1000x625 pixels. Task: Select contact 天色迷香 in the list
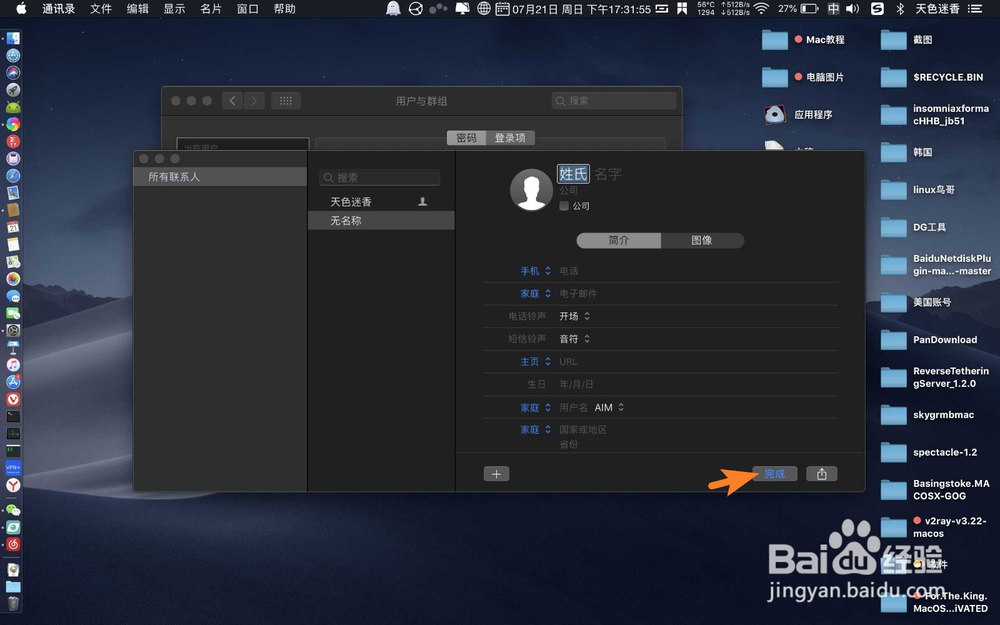[x=381, y=202]
